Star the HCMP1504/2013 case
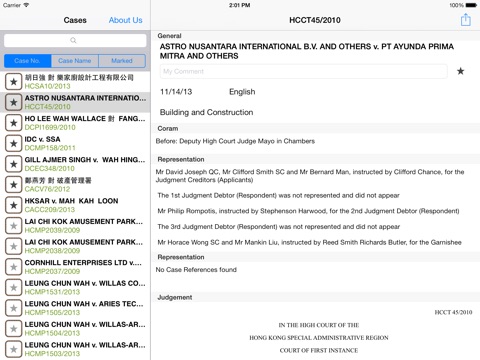The height and width of the screenshot is (360, 480). coord(13,329)
